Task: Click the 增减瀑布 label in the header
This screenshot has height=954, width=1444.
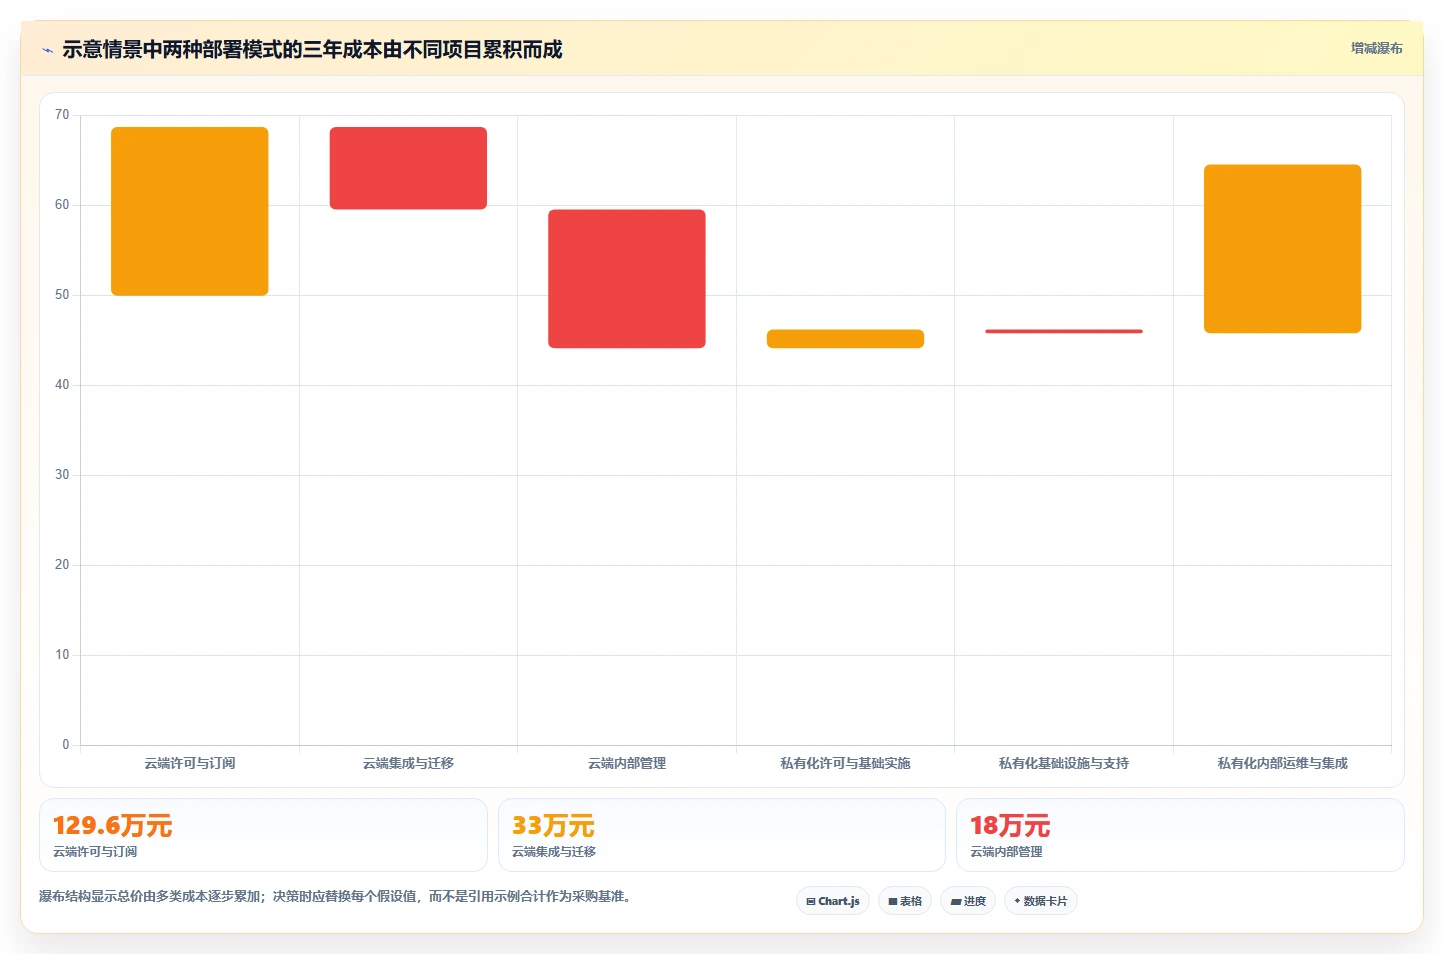Action: (1376, 48)
